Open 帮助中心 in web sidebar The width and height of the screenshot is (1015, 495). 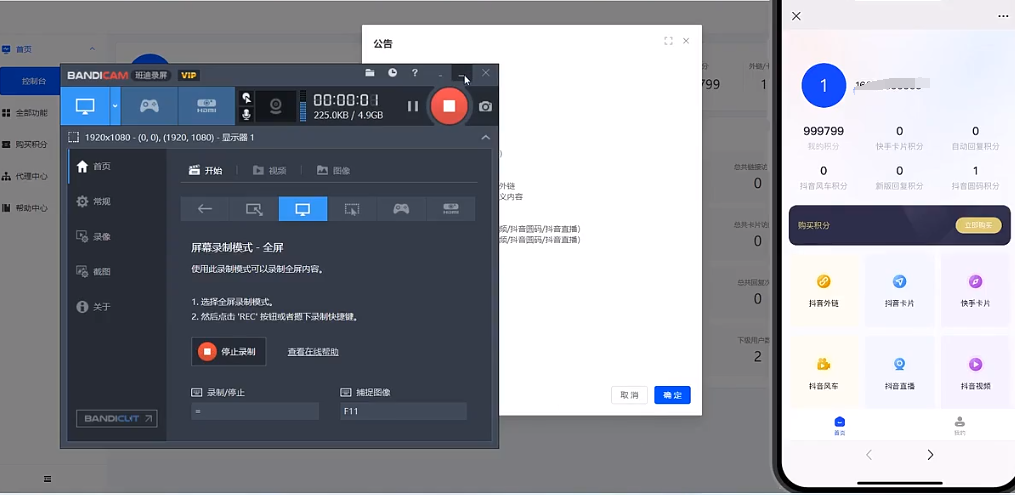(31, 208)
